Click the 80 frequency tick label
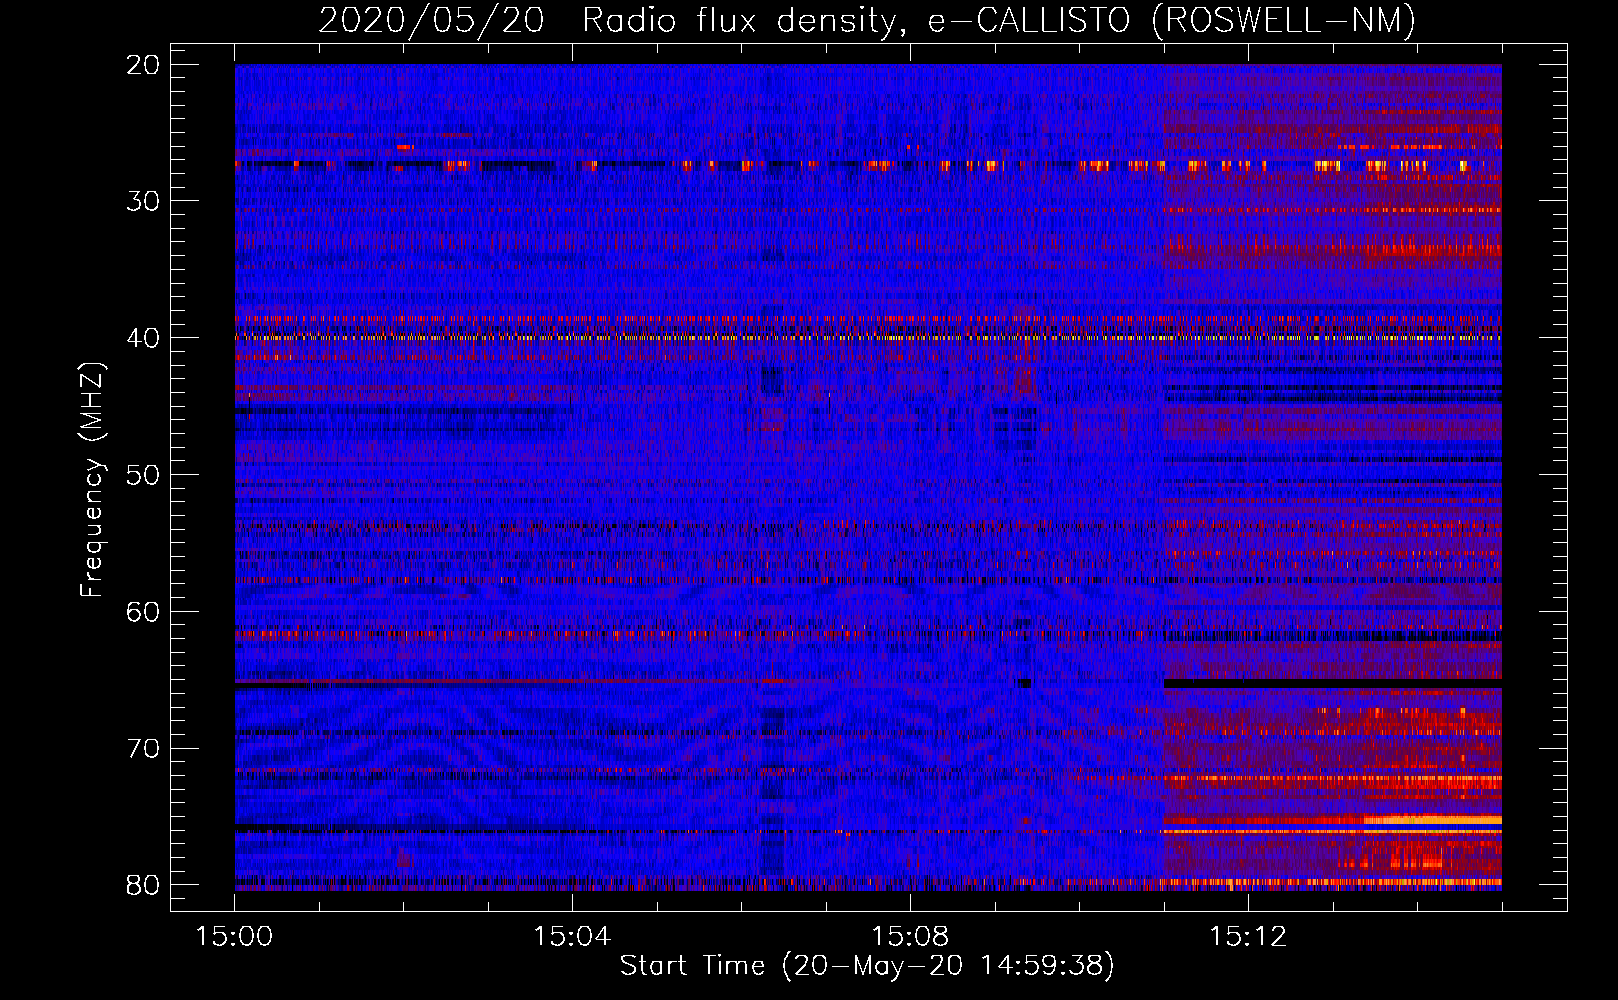 [x=143, y=885]
